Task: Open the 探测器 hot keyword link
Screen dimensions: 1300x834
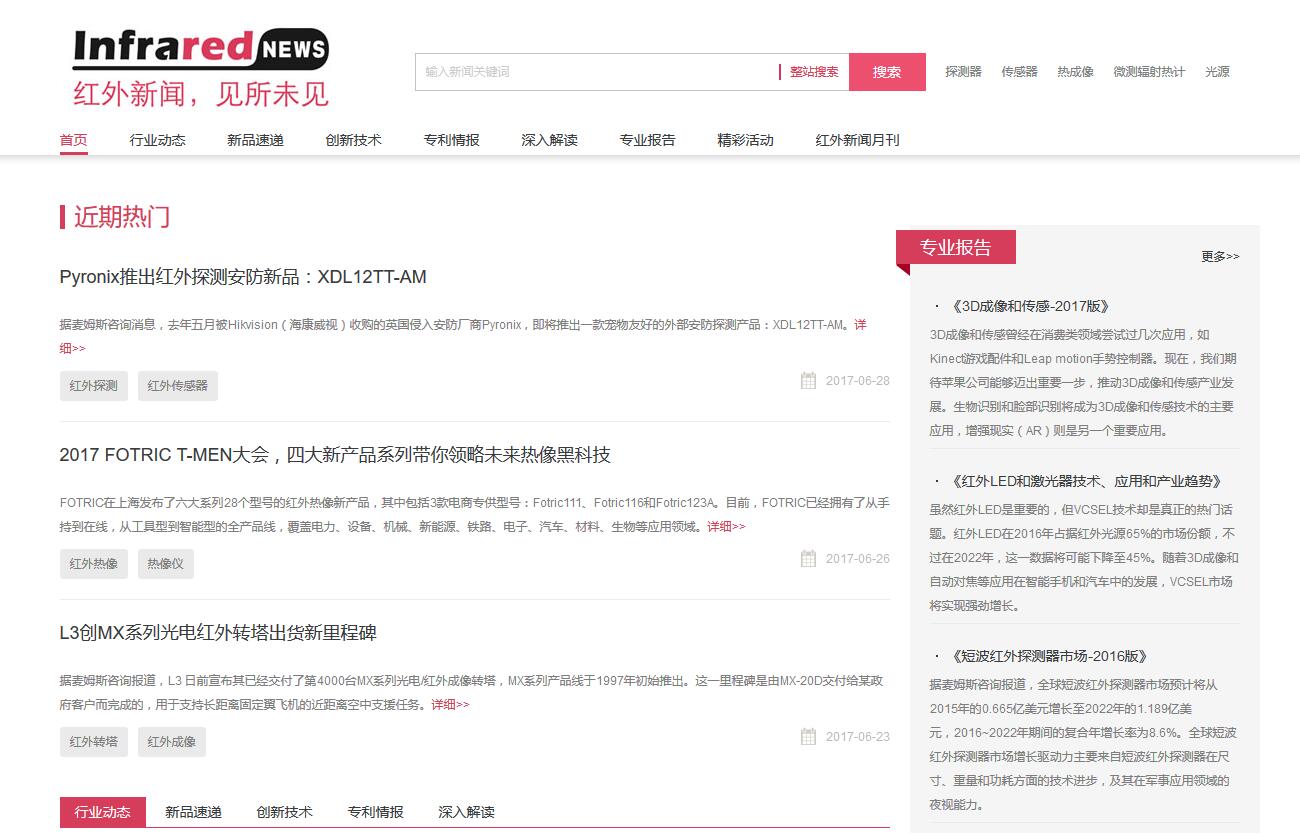Action: click(964, 72)
